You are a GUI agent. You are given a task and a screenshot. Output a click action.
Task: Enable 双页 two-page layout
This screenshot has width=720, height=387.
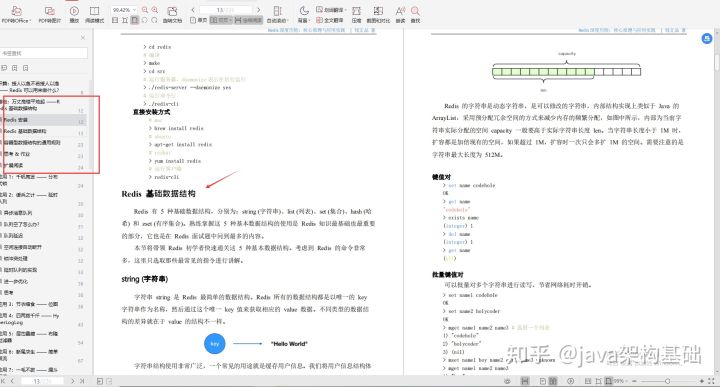(220, 20)
